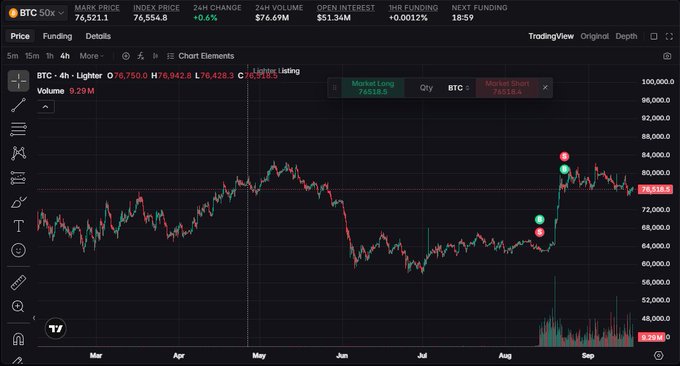Click the Open Interest value $51.34M

click(x=333, y=18)
